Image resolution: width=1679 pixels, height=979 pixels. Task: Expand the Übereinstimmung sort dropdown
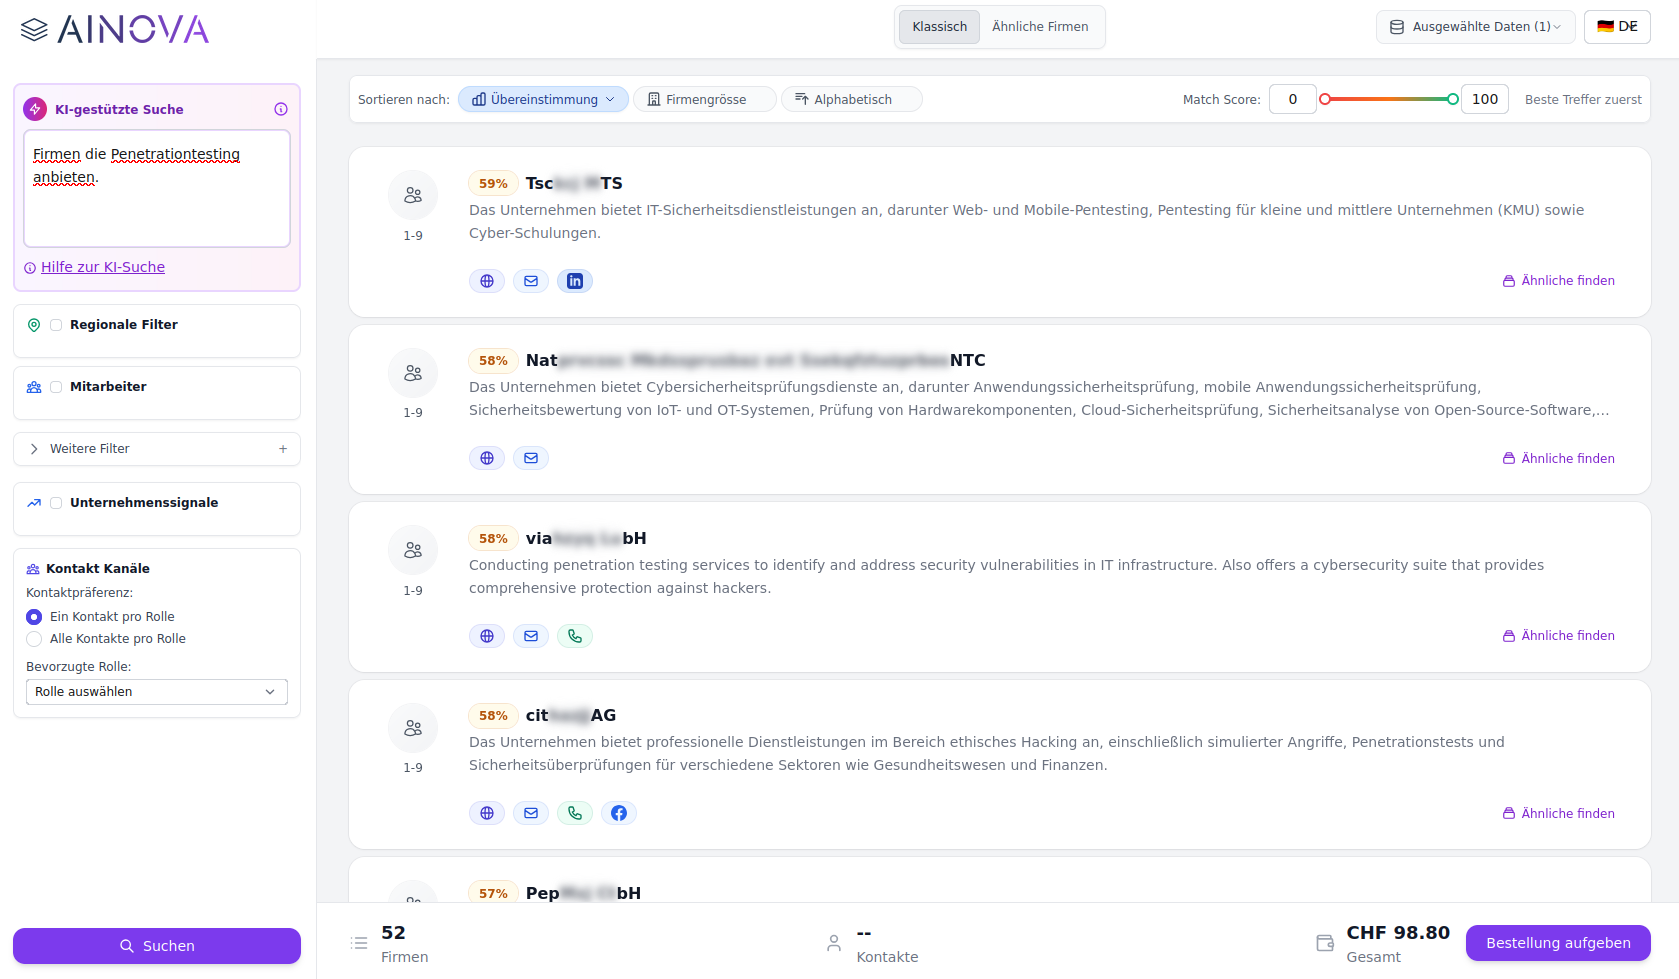click(543, 99)
